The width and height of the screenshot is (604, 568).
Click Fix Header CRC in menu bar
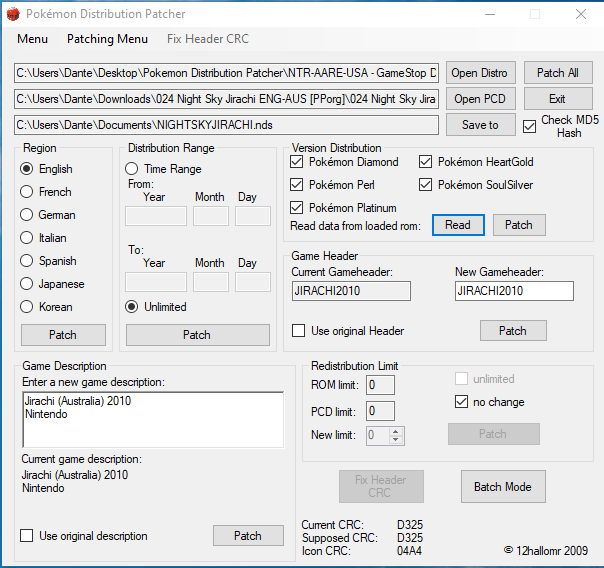[208, 39]
